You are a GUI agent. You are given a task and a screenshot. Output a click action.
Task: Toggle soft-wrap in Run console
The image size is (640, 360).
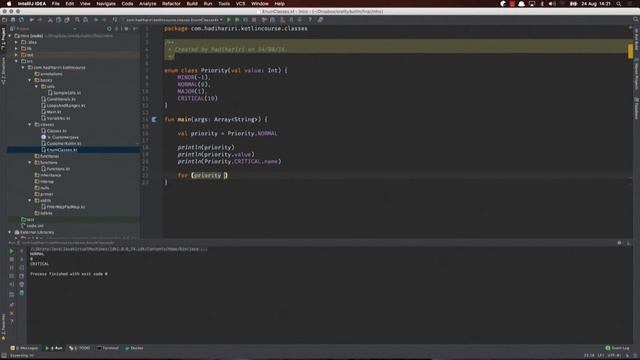point(22,268)
